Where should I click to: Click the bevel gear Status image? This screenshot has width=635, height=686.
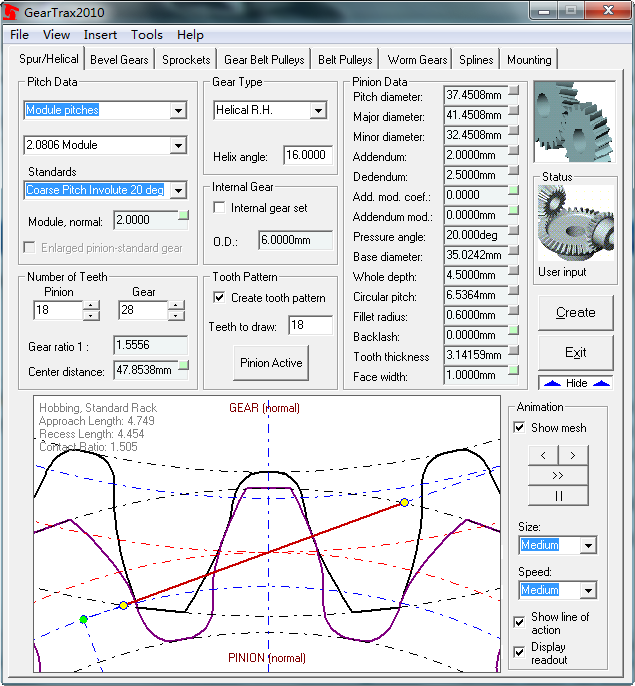tap(576, 223)
